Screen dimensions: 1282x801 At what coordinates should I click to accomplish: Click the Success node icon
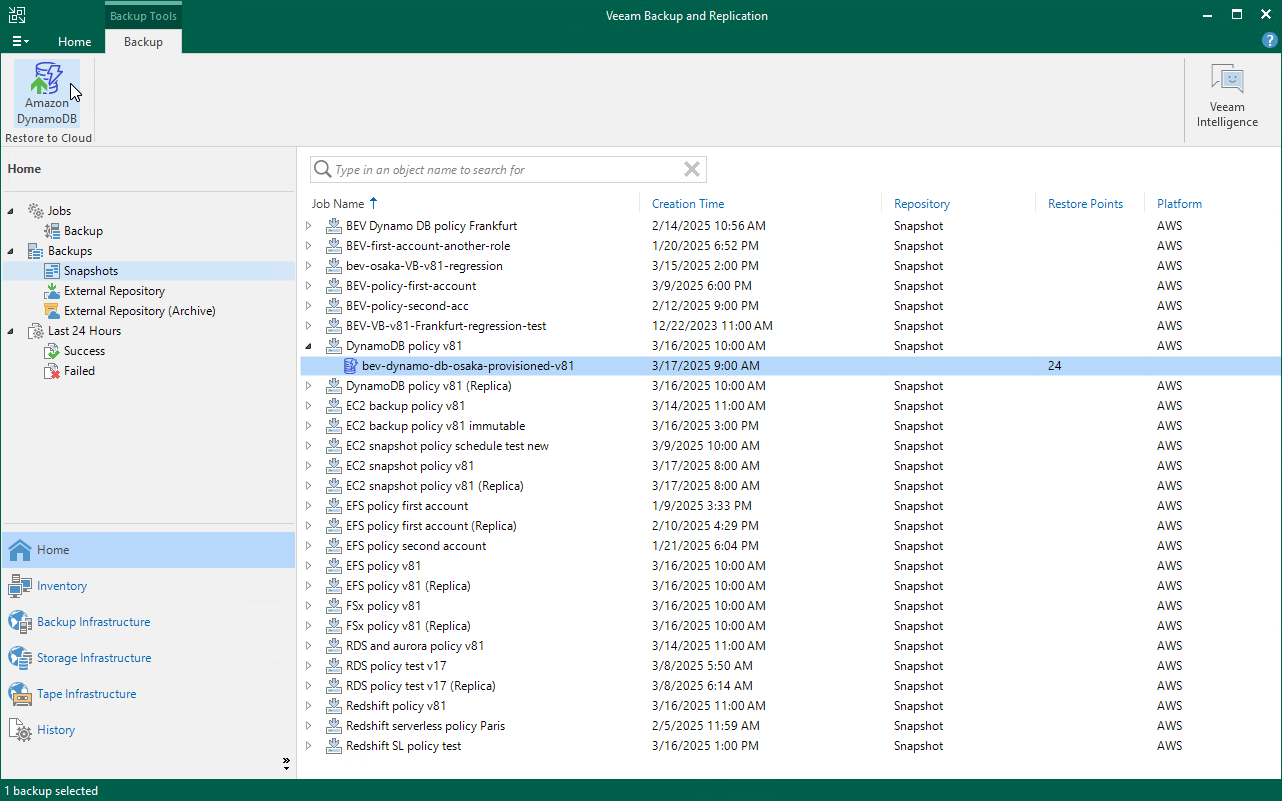pos(52,351)
